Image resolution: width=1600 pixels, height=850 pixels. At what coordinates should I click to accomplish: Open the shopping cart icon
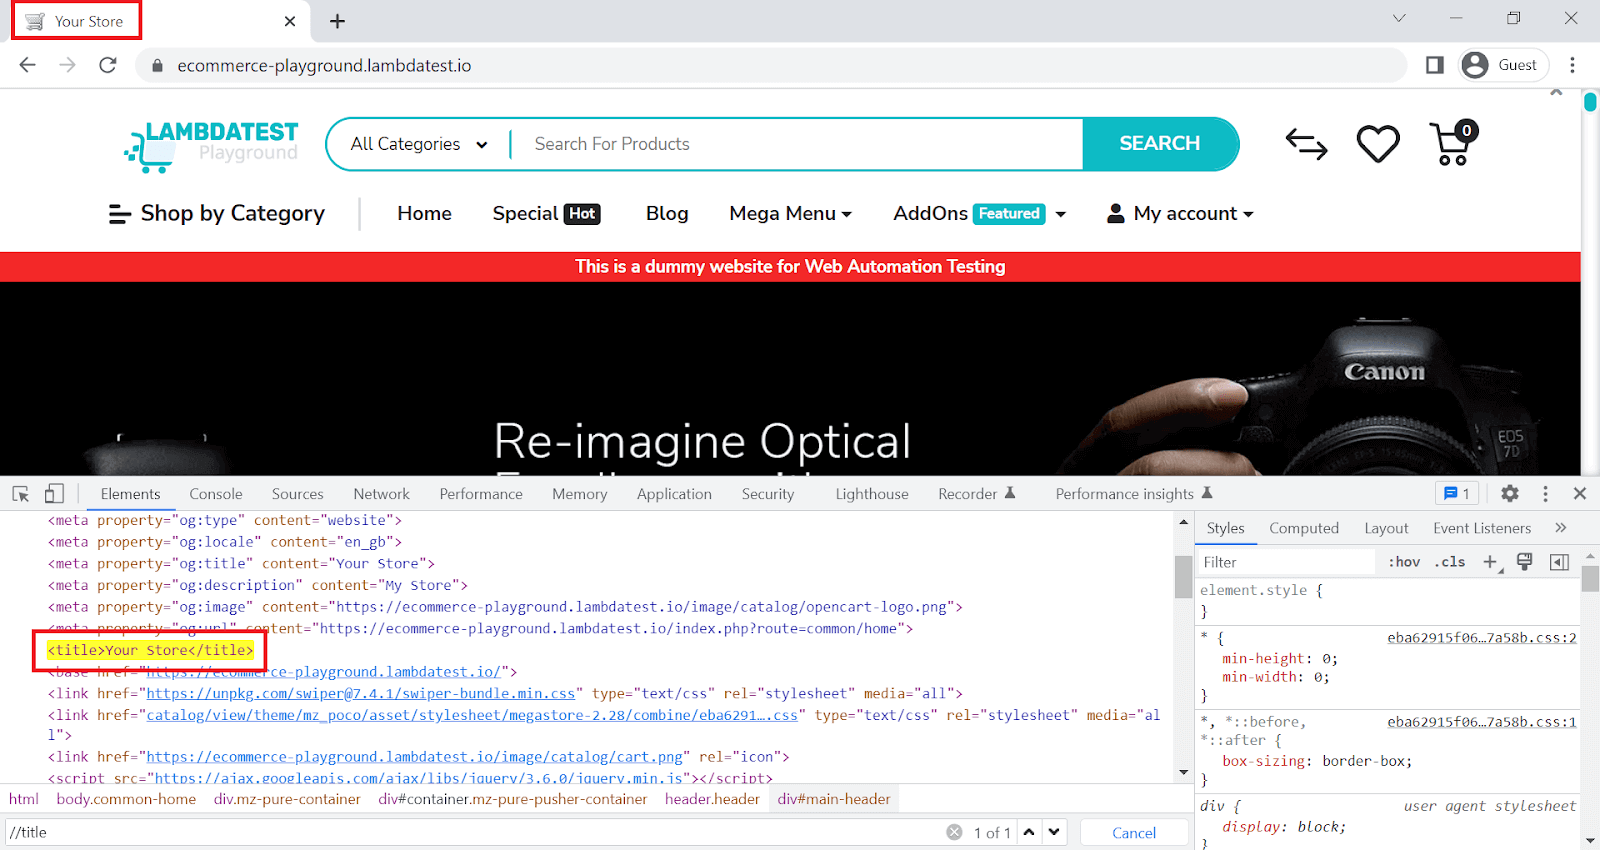coord(1454,144)
